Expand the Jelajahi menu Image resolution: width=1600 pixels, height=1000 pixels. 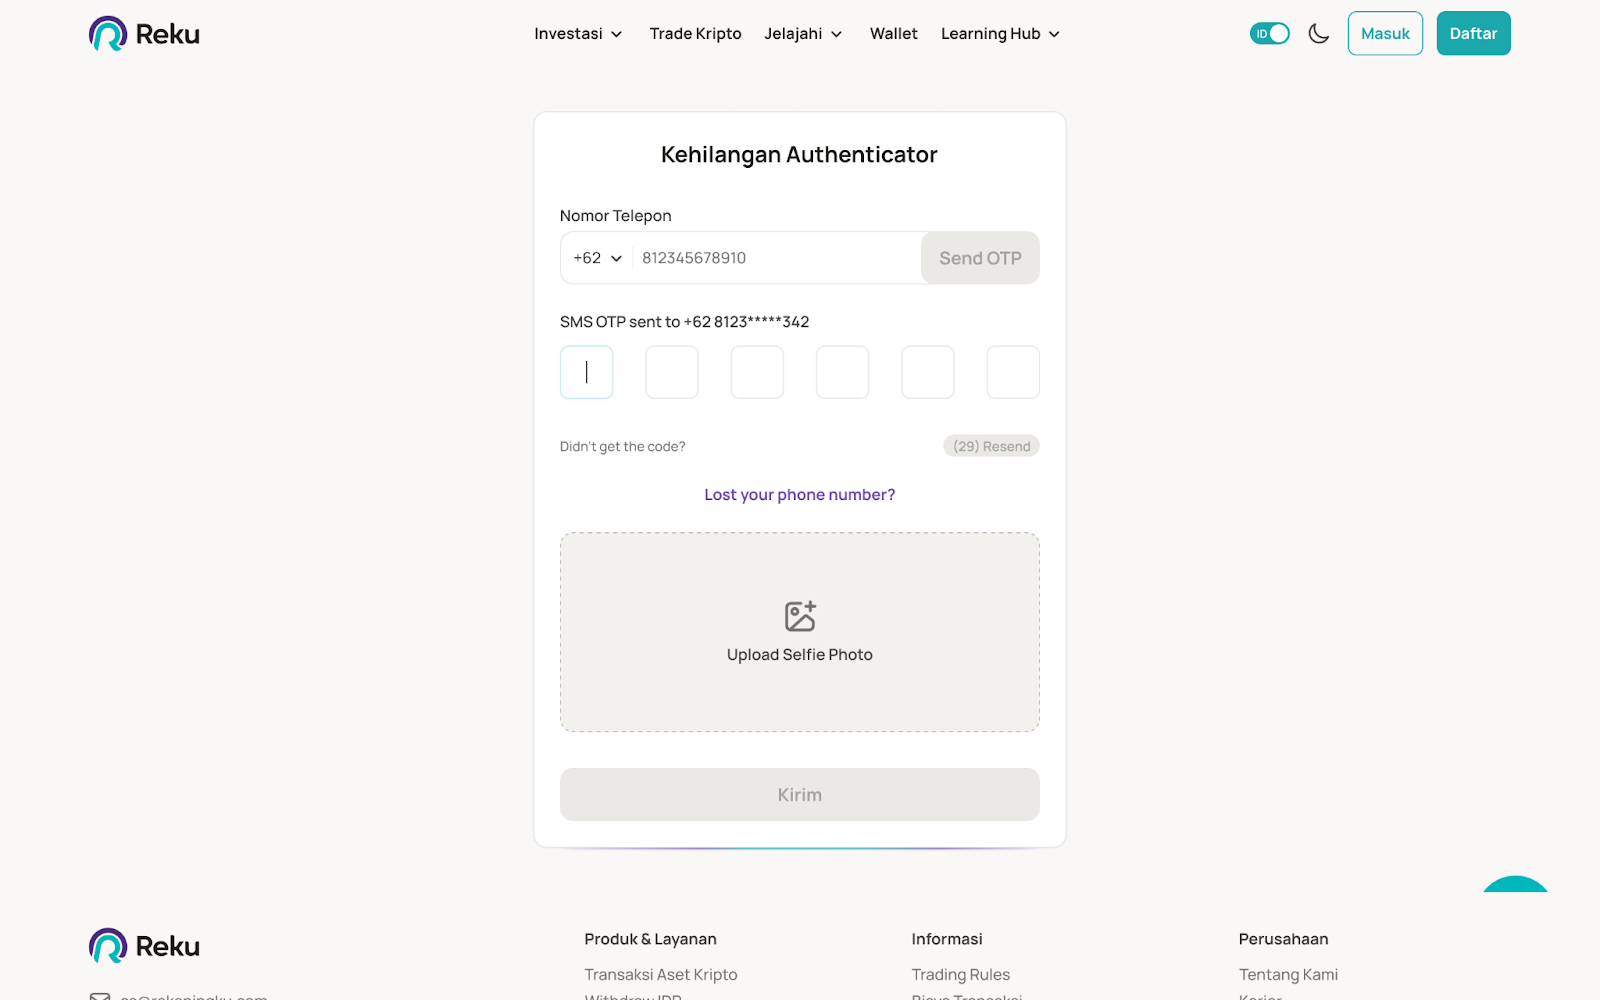(803, 34)
